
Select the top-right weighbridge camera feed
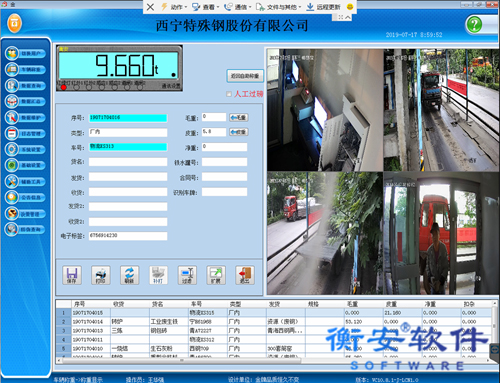click(441, 110)
